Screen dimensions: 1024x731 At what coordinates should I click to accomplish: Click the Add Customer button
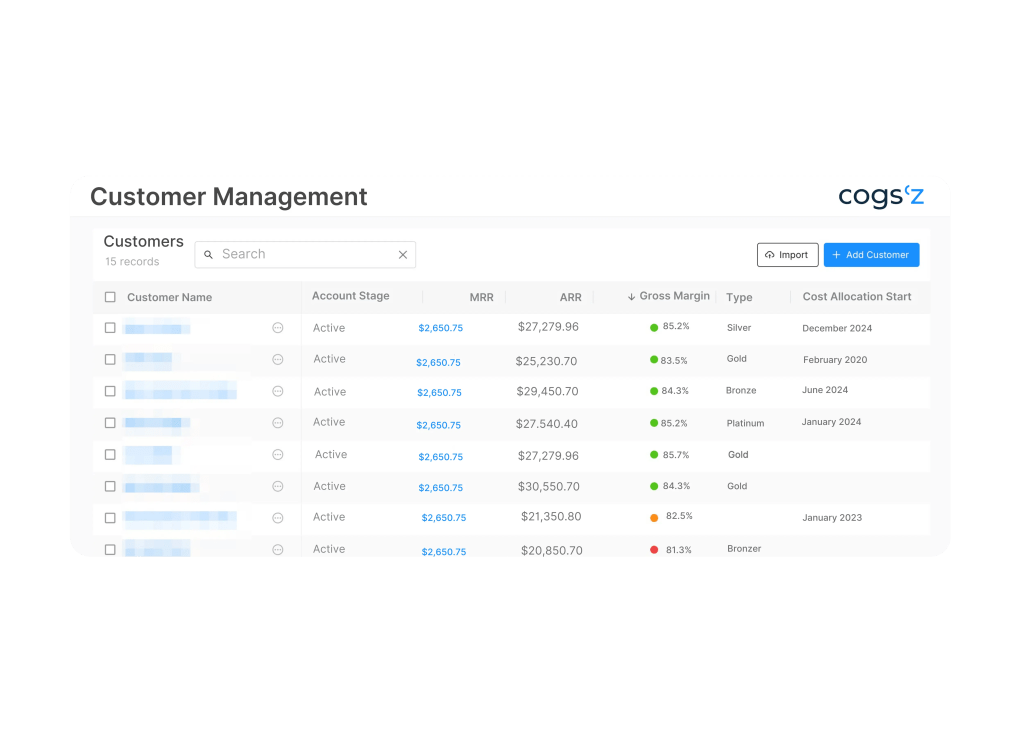[871, 255]
